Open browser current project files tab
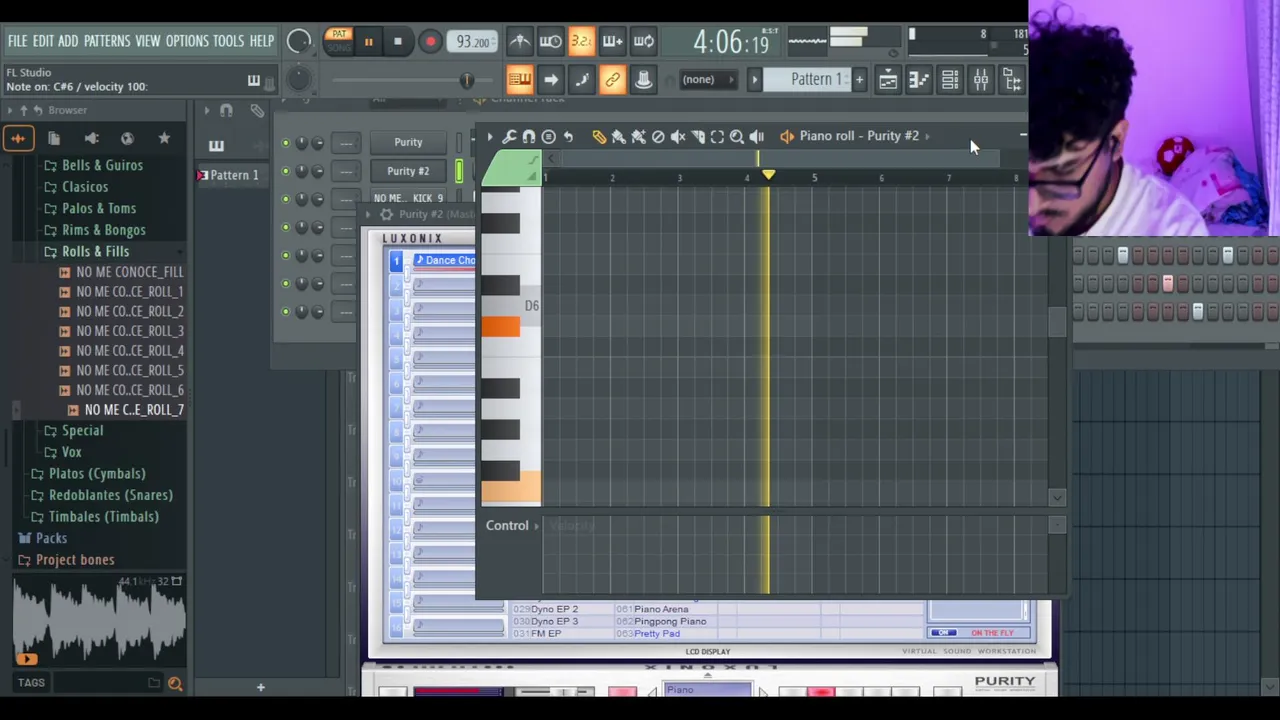Viewport: 1280px width, 720px height. [x=54, y=138]
